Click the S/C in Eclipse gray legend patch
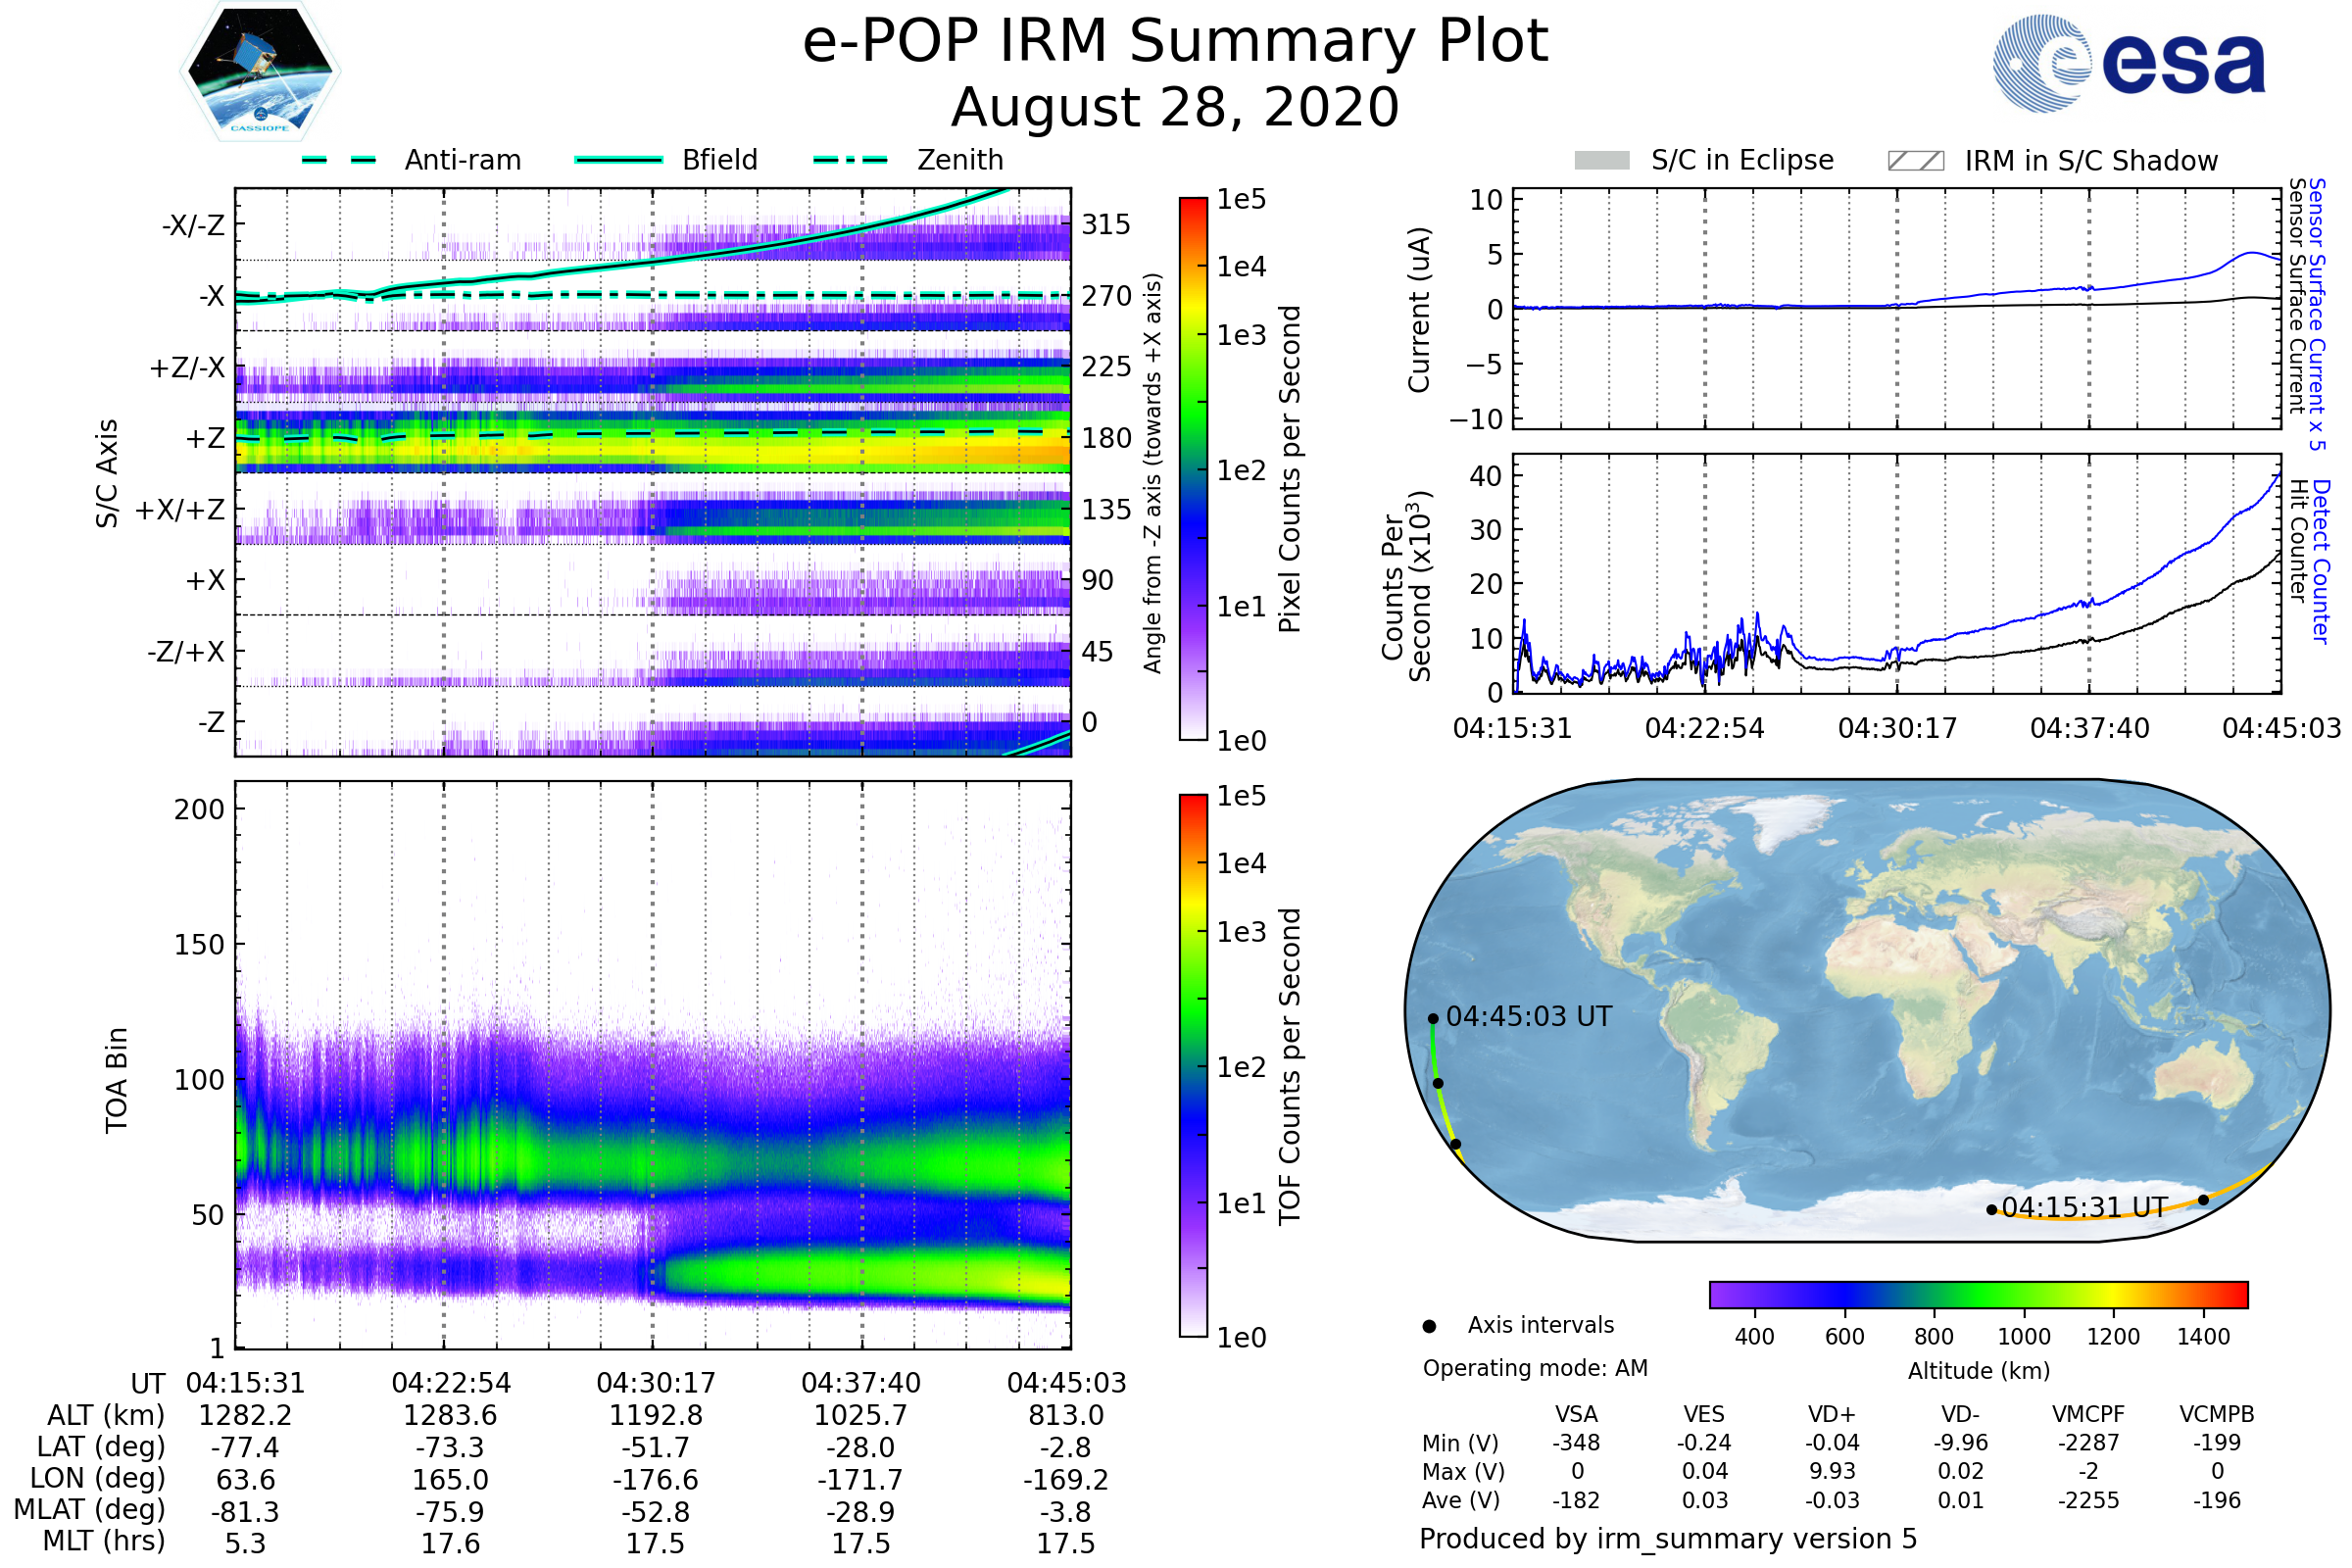 point(1601,161)
